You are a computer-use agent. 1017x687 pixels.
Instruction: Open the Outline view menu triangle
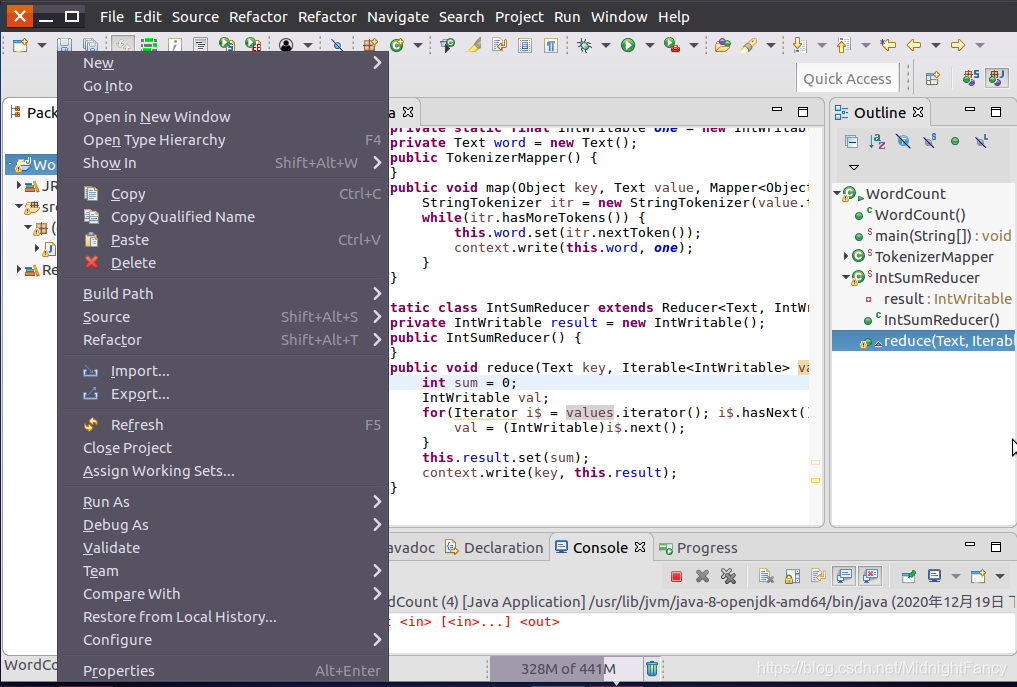pyautogui.click(x=854, y=167)
